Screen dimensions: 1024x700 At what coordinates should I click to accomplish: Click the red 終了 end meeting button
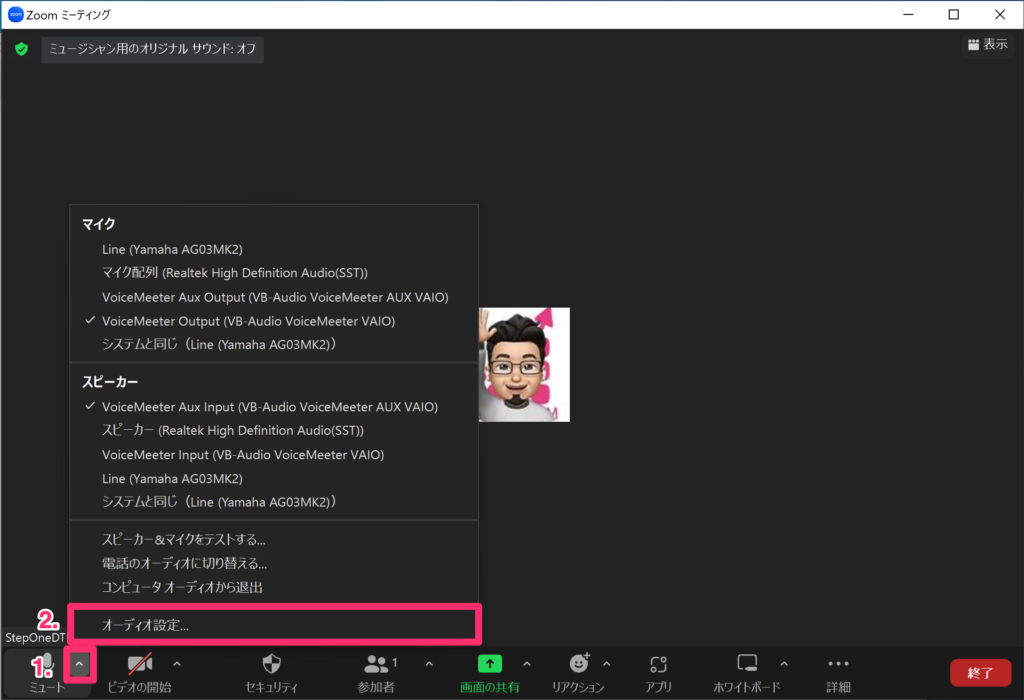[980, 673]
